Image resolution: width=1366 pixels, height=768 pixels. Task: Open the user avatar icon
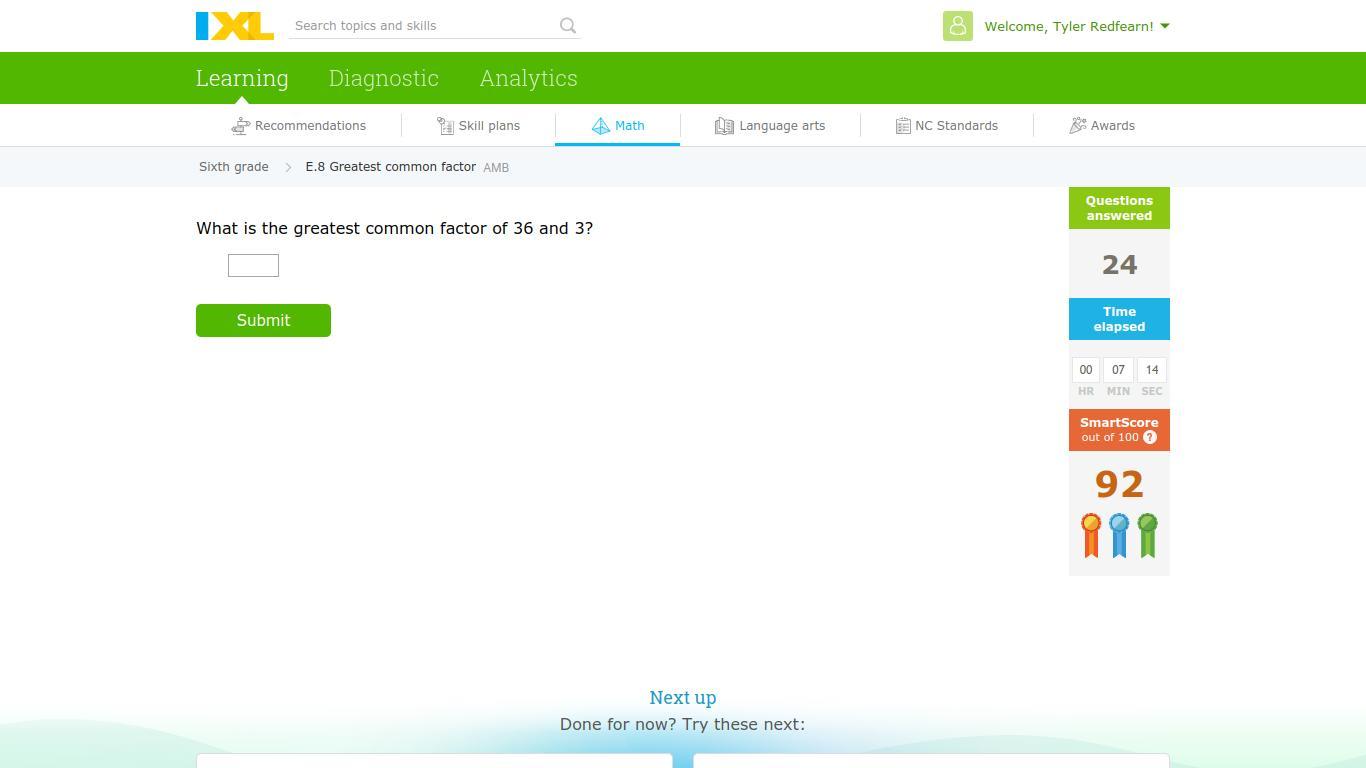coord(958,26)
